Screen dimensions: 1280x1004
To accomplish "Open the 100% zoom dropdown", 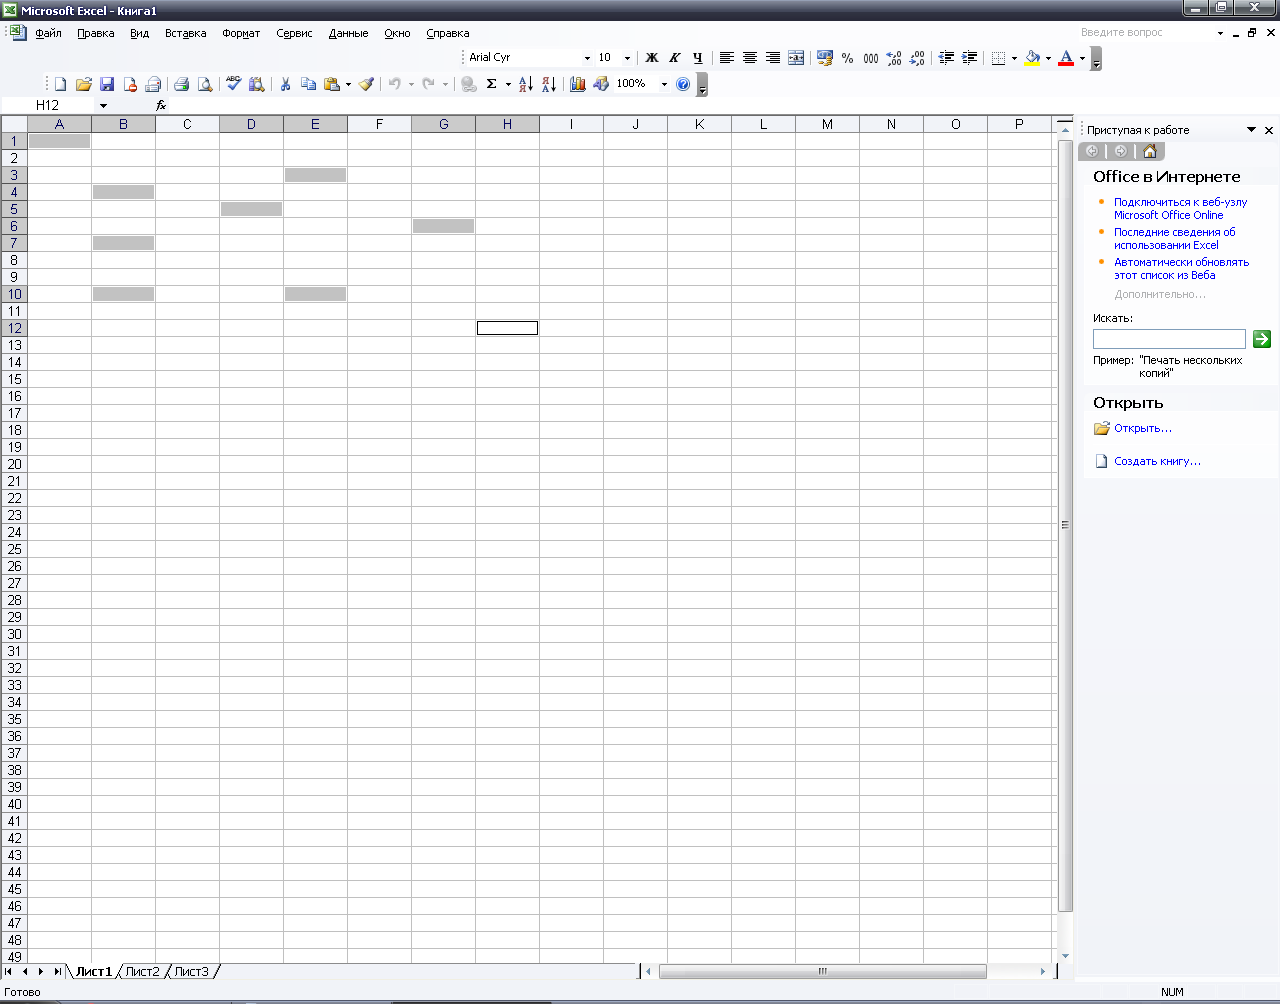I will [x=664, y=85].
